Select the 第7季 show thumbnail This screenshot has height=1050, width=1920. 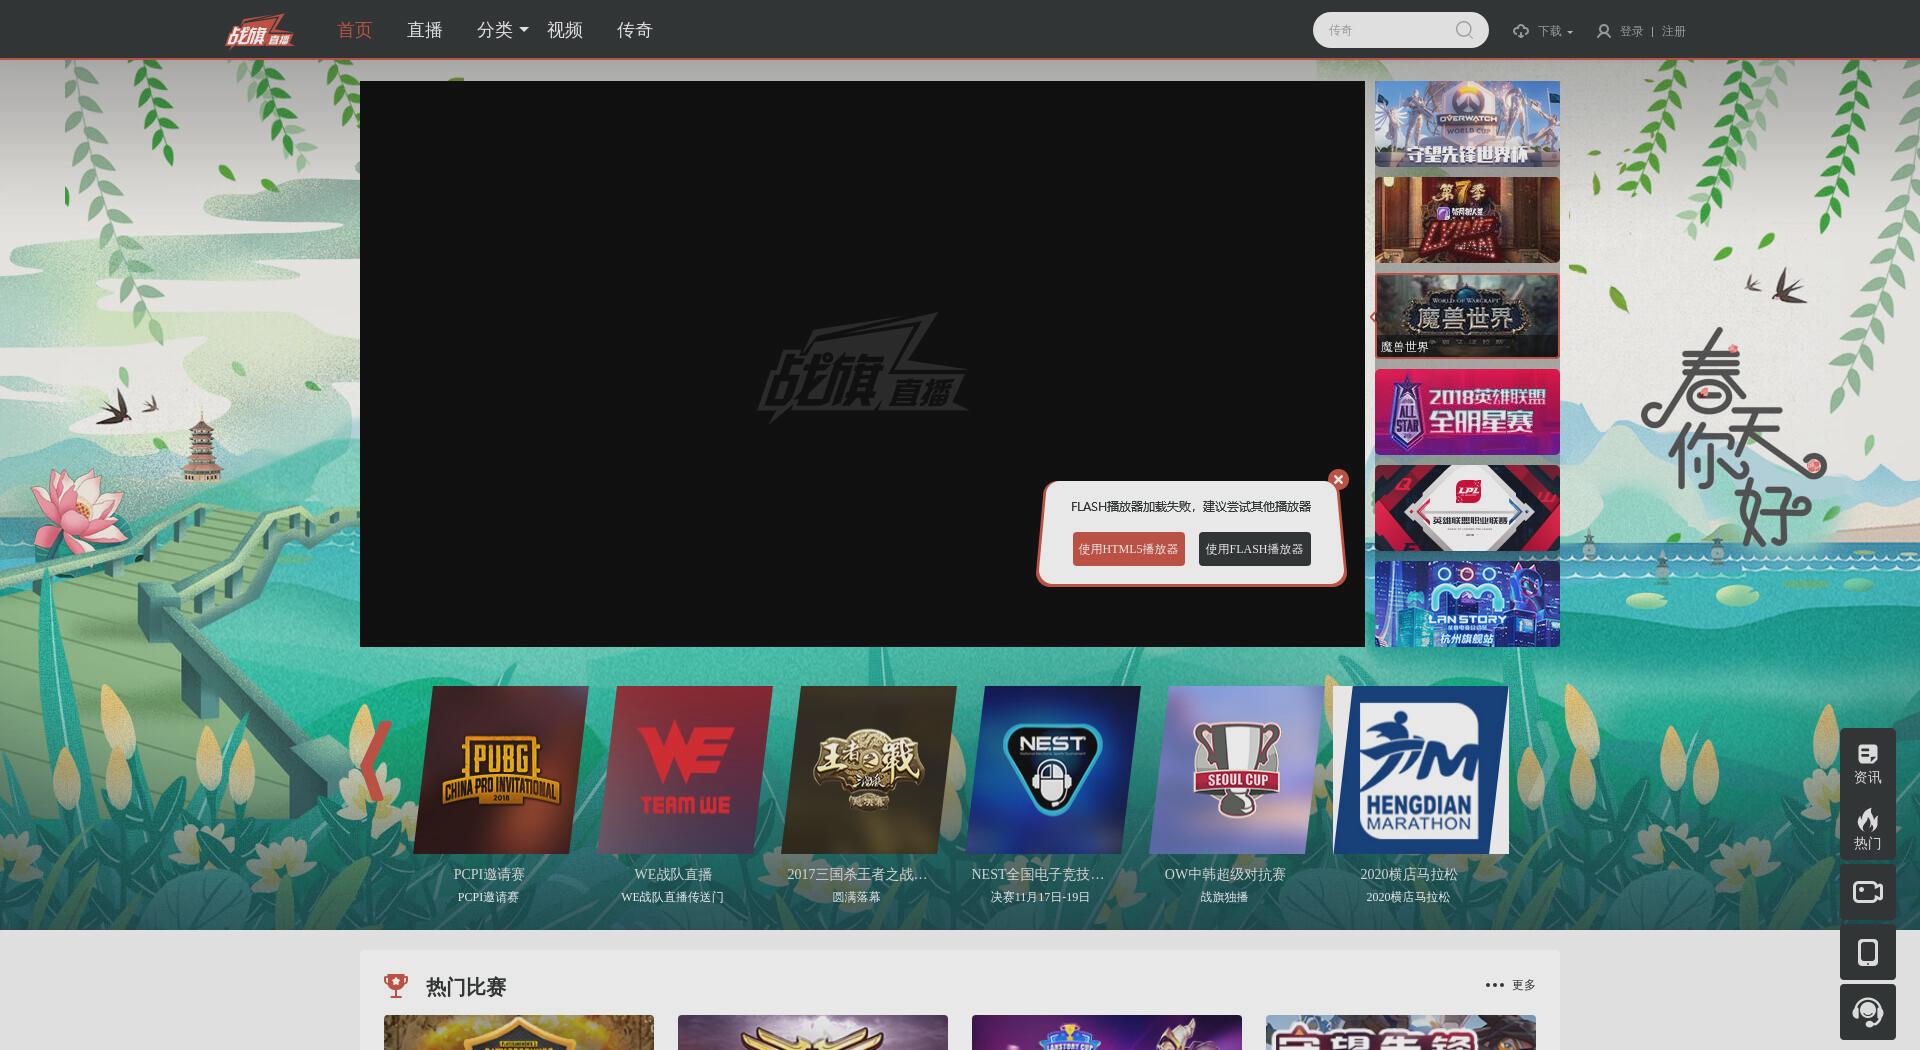tap(1467, 220)
